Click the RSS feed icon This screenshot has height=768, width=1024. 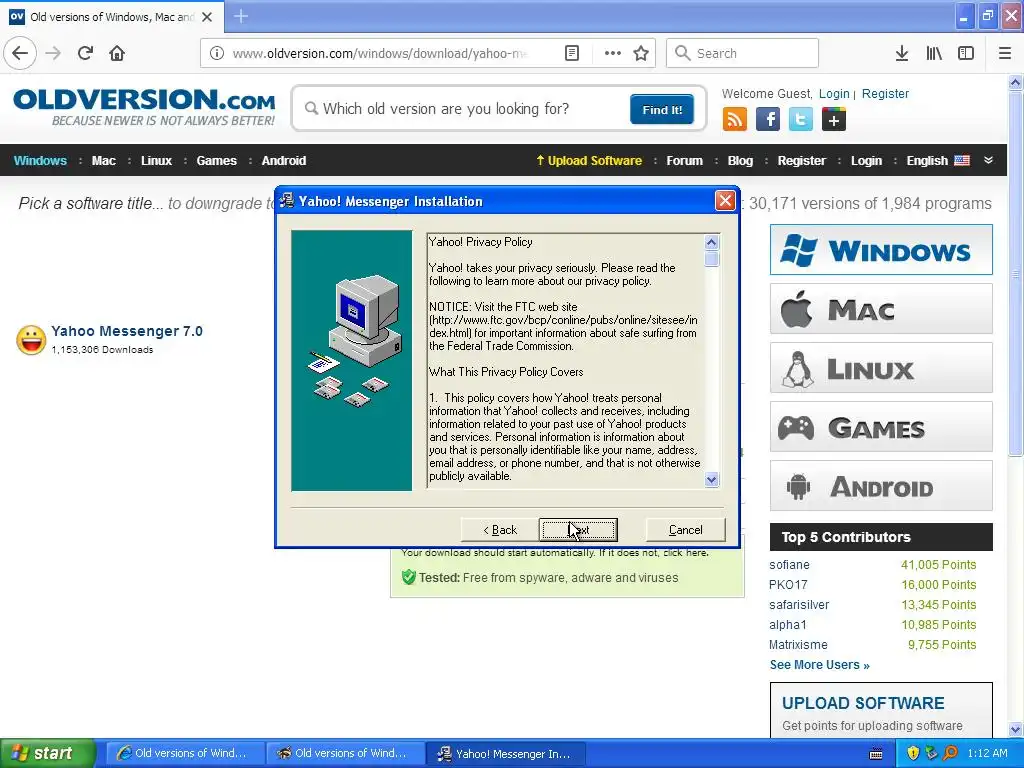click(x=735, y=120)
